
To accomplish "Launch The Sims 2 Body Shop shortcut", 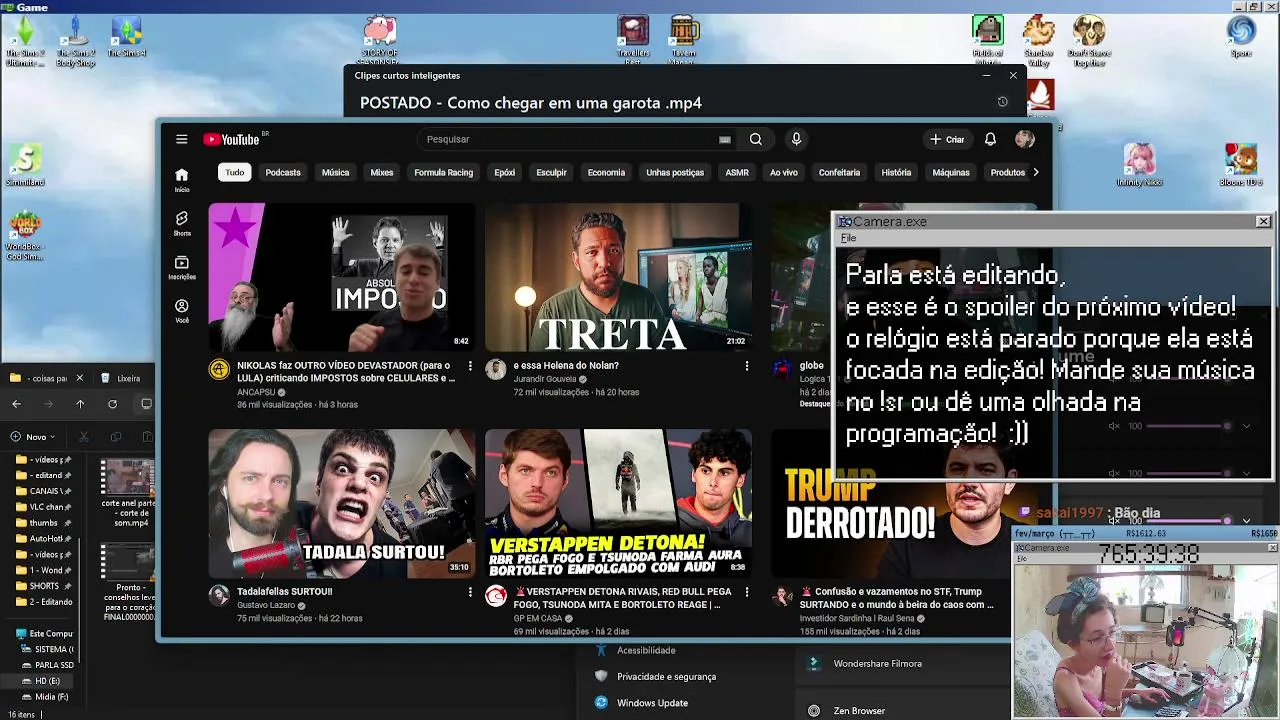I will (x=75, y=41).
